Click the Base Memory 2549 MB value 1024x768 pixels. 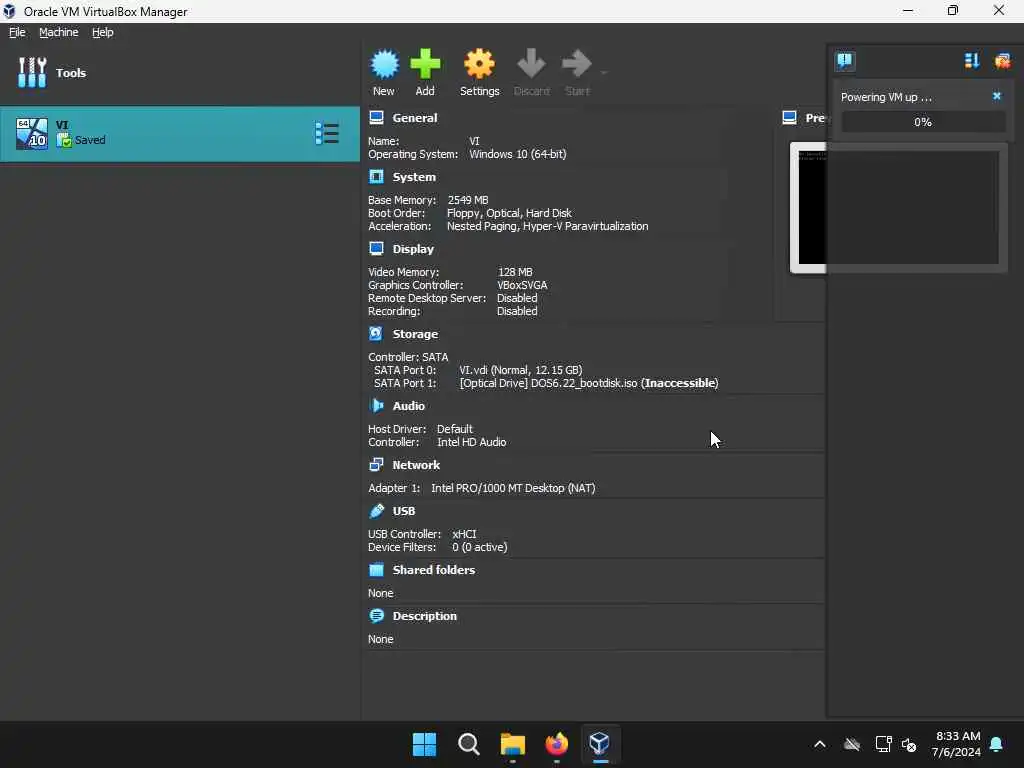tap(468, 200)
